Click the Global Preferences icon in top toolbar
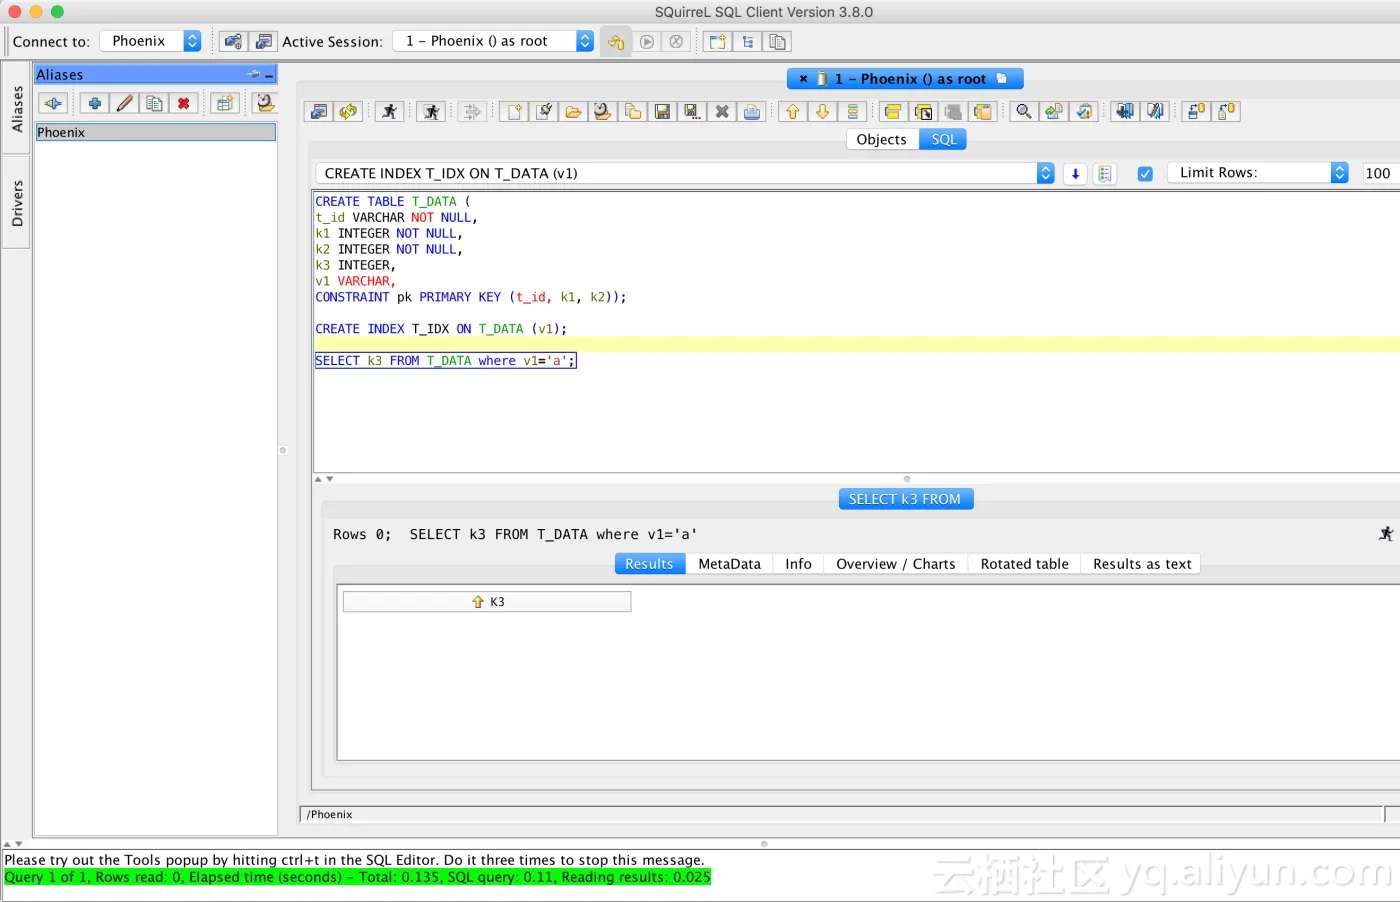The width and height of the screenshot is (1400, 902). [x=233, y=41]
